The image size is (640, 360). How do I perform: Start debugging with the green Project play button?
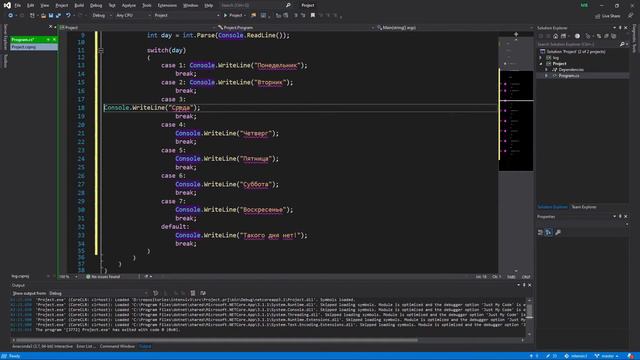234,16
